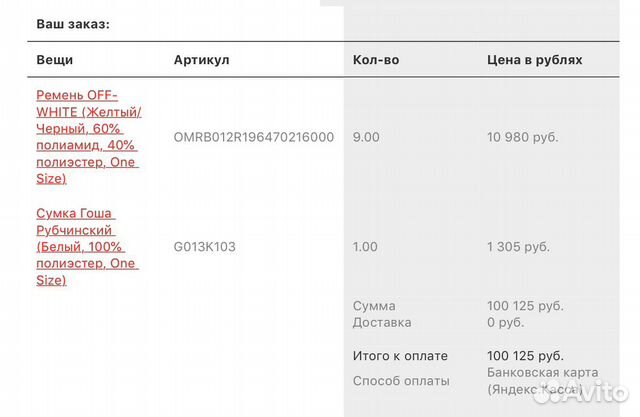Click the Банковская карта payment method text
The image size is (640, 417).
[543, 373]
